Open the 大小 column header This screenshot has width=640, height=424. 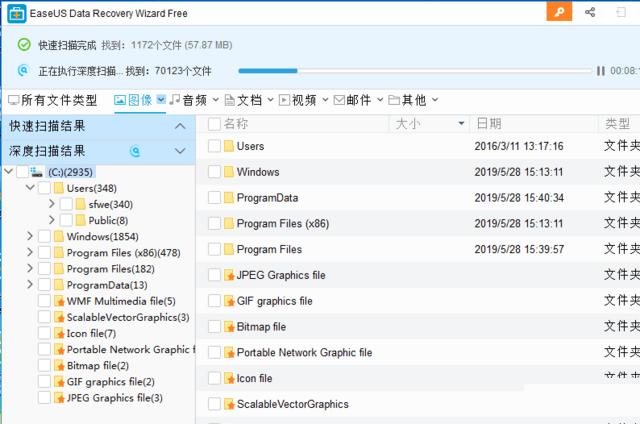click(408, 123)
